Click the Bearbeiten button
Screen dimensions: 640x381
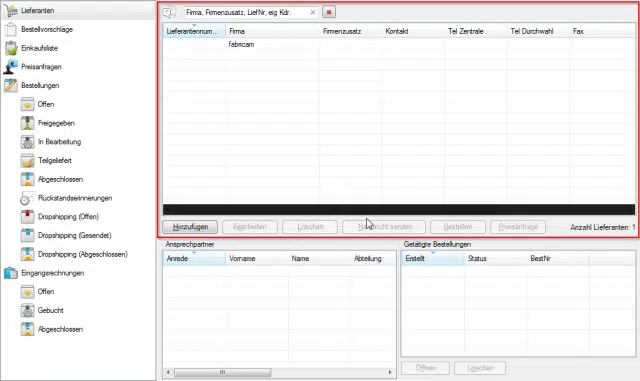click(250, 227)
